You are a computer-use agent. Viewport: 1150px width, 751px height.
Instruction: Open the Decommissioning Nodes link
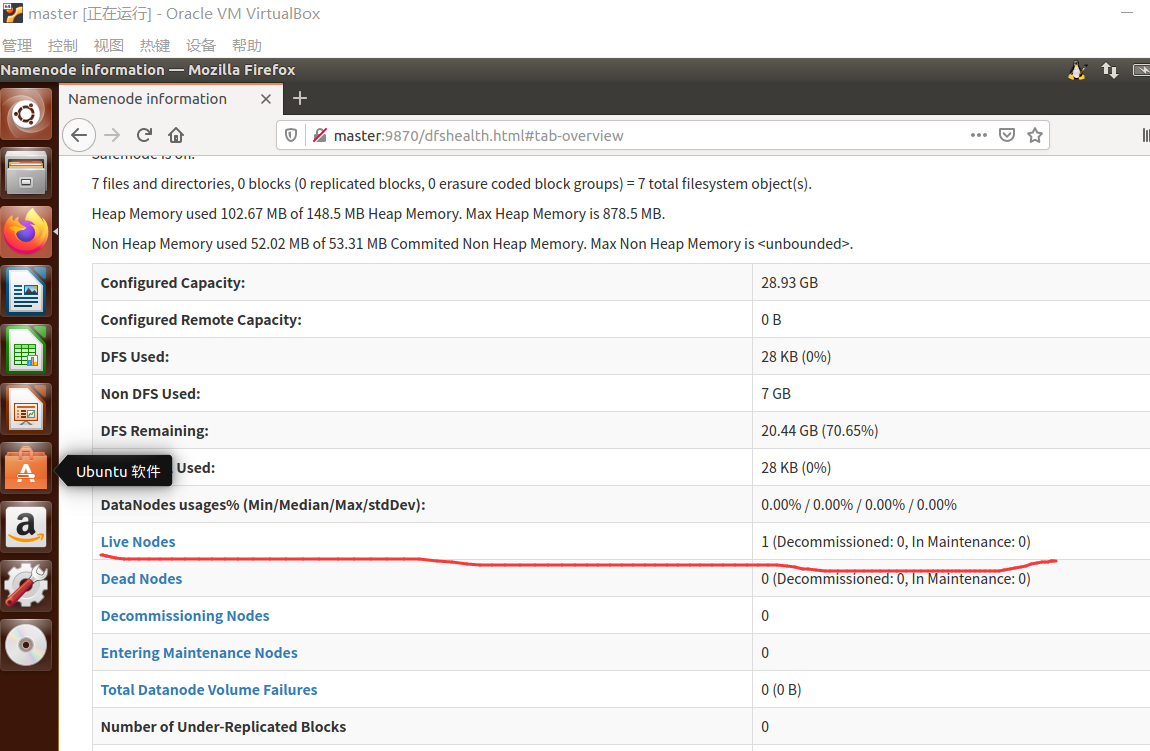[185, 616]
